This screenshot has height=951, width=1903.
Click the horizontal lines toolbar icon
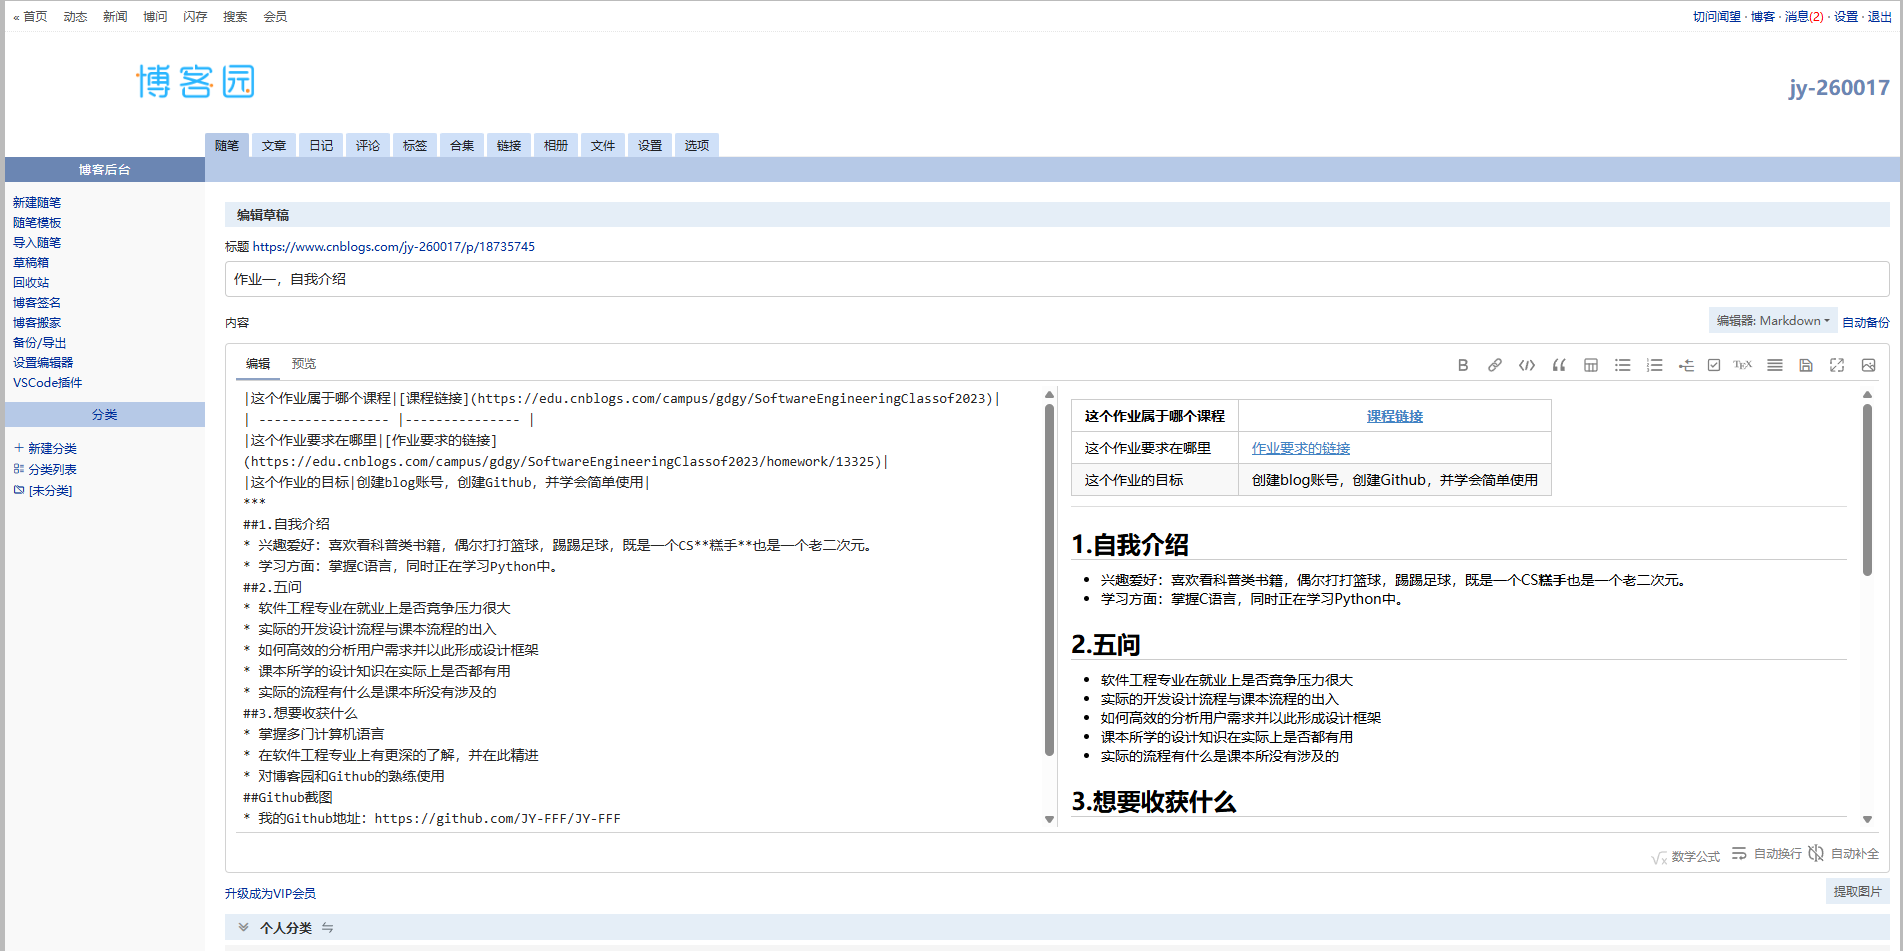coord(1775,365)
